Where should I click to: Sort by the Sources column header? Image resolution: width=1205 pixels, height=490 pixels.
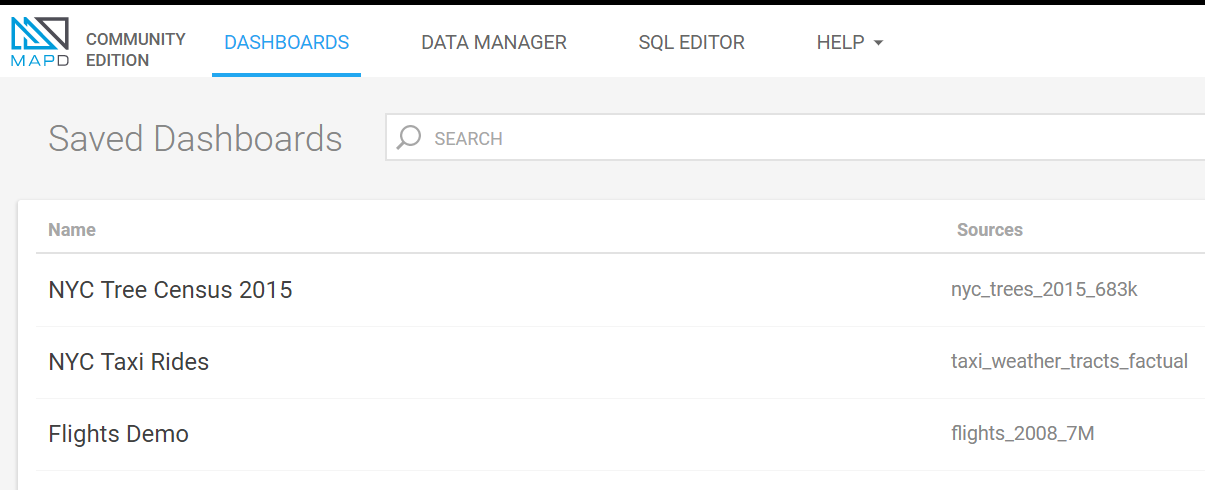[989, 230]
